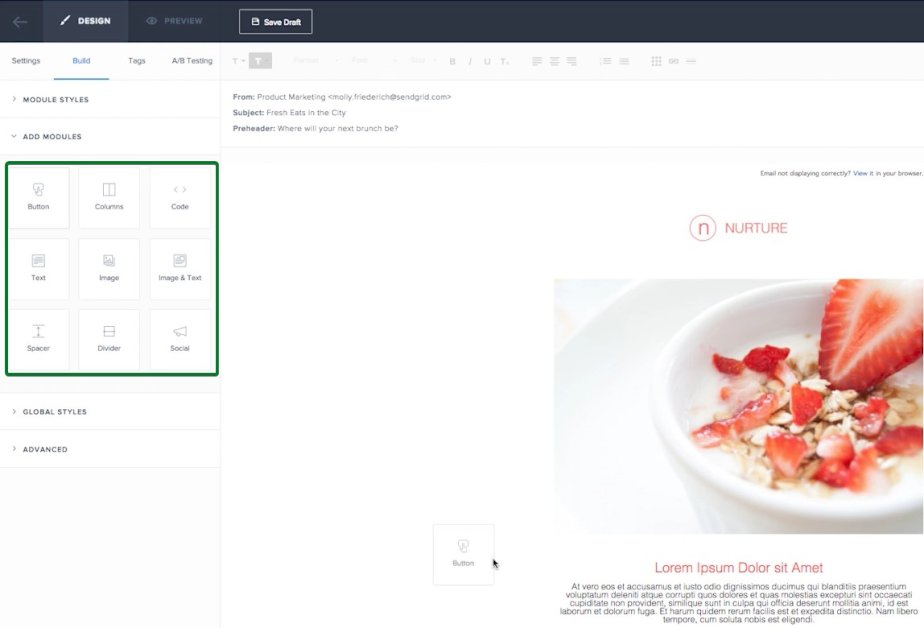Add the Image & Text module

(180, 269)
